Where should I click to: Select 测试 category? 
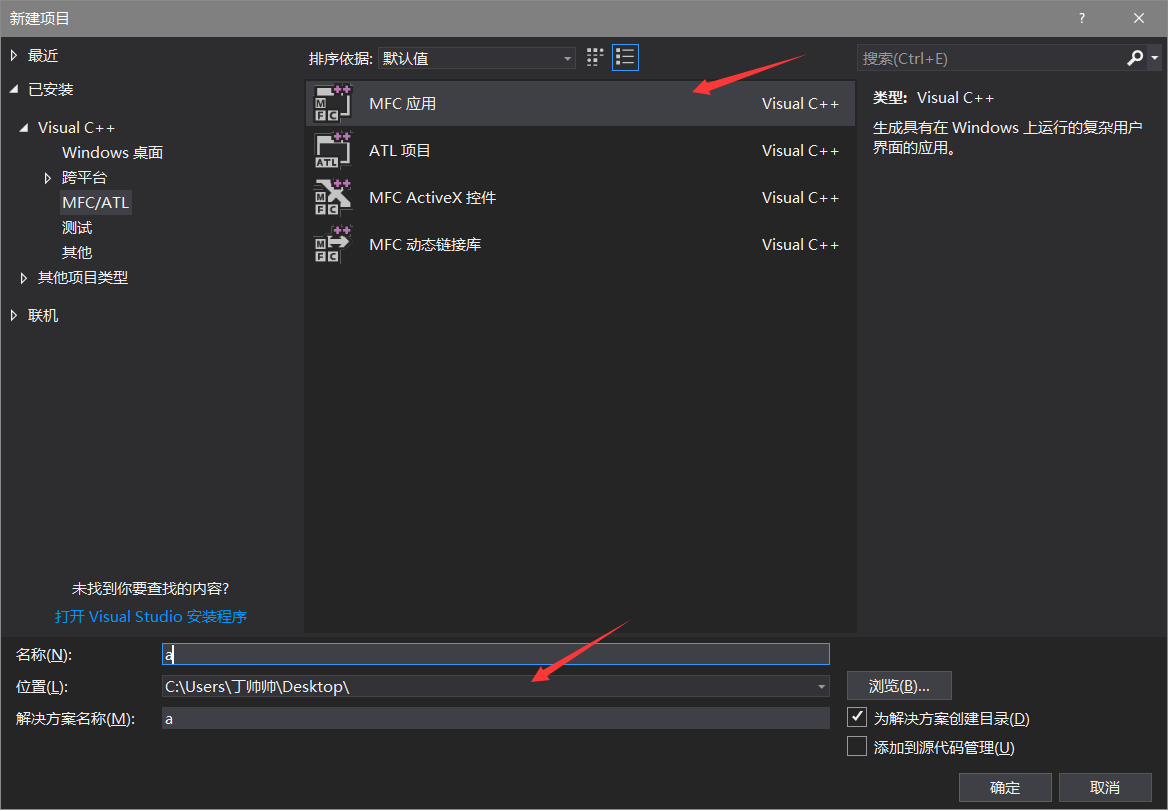[x=77, y=227]
